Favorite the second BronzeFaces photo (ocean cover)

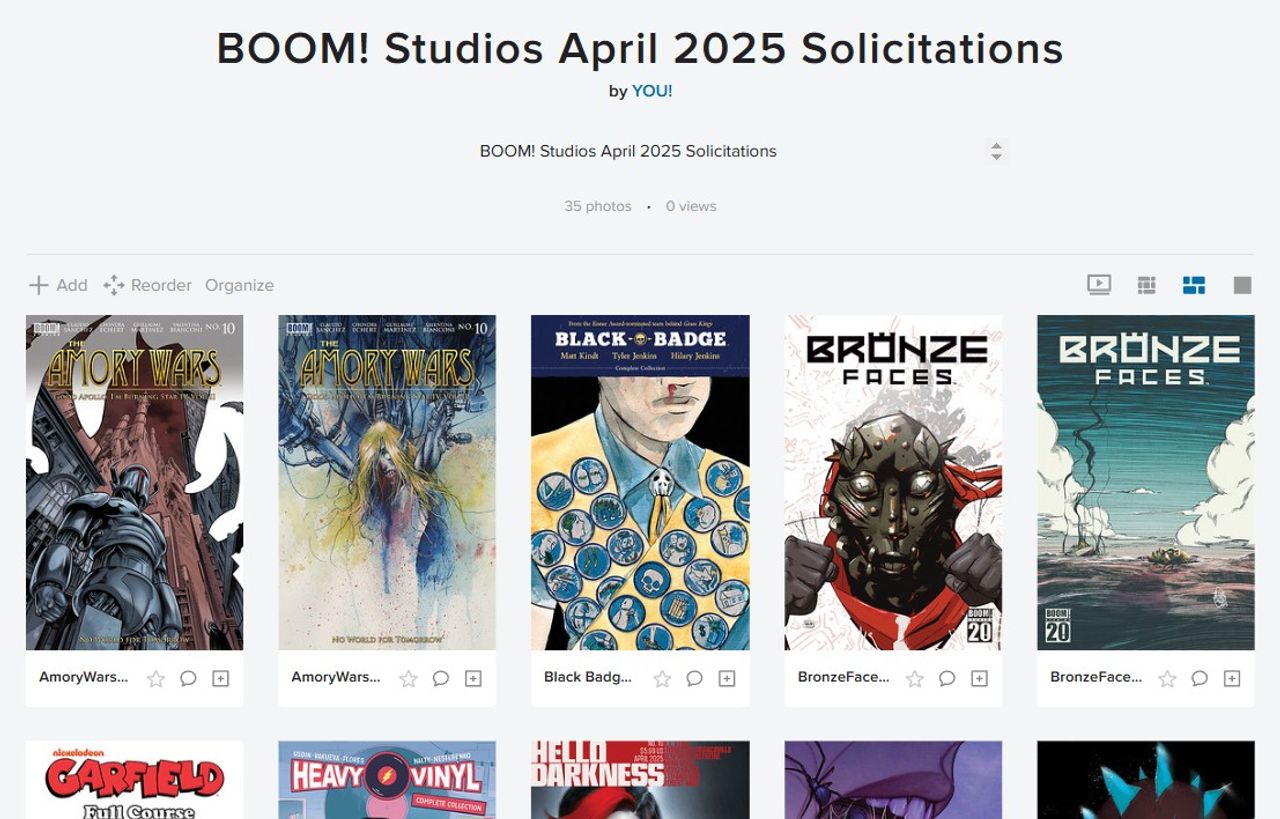(x=1167, y=678)
